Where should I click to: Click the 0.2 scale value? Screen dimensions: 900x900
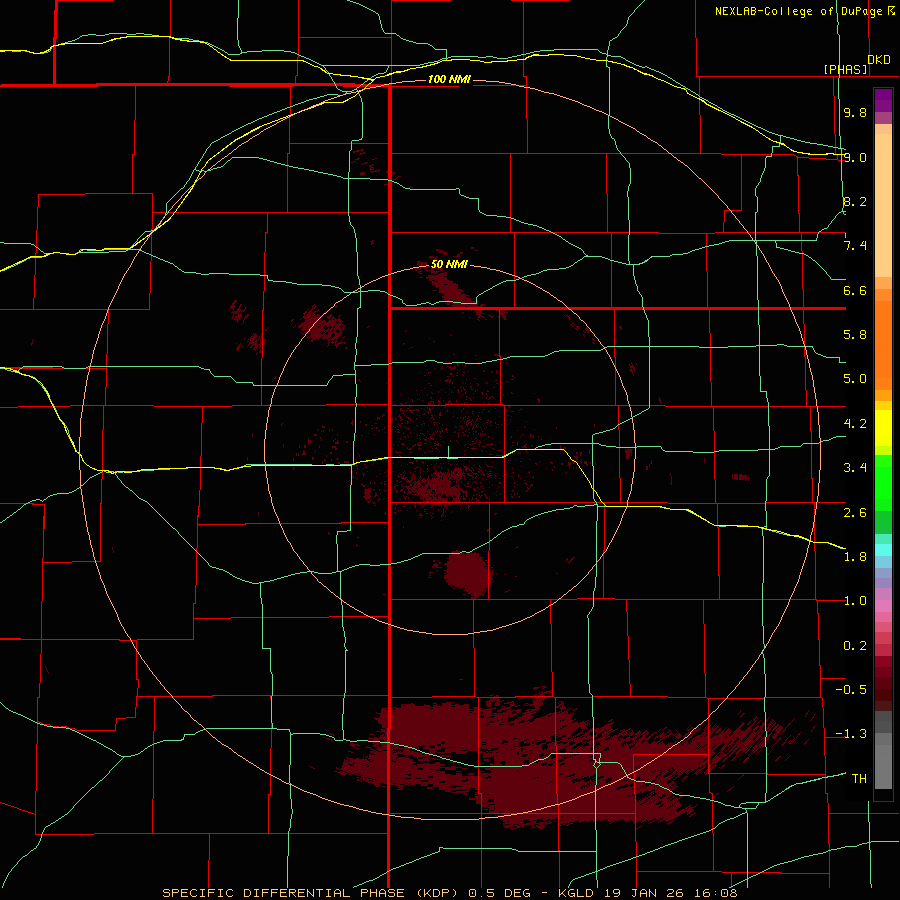click(855, 646)
